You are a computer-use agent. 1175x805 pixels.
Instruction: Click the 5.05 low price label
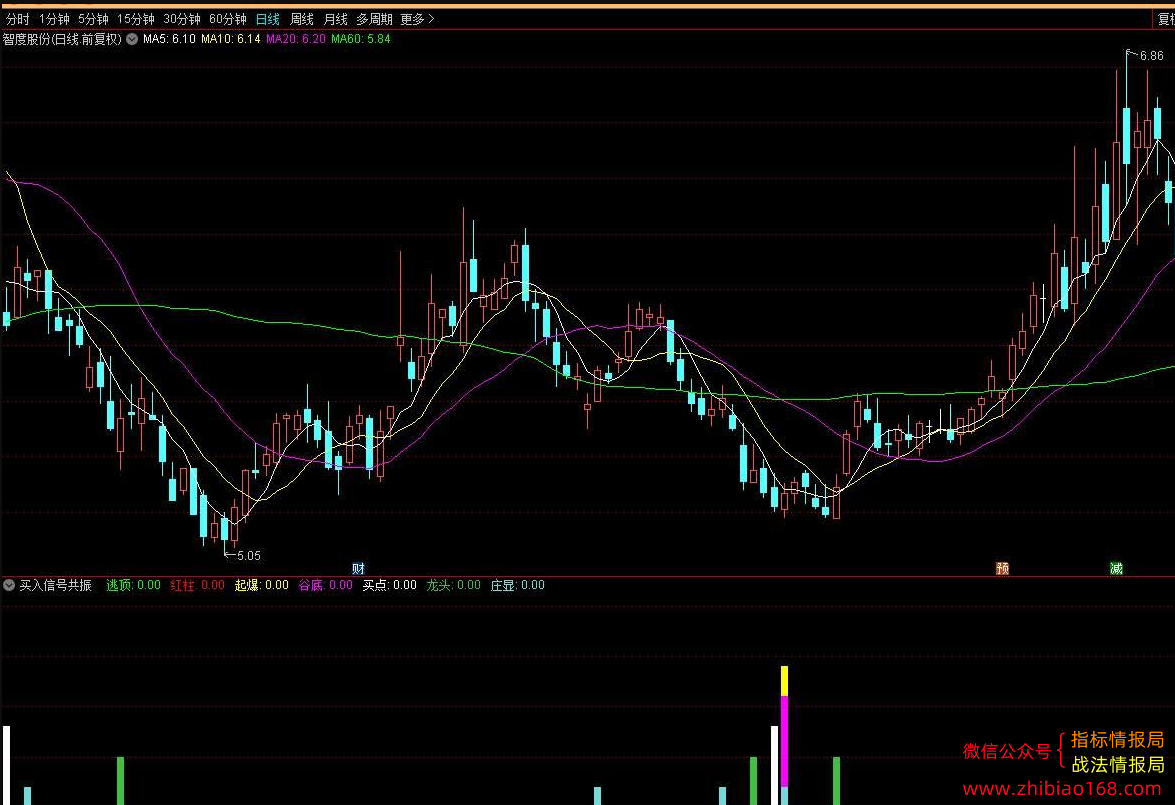pos(249,555)
